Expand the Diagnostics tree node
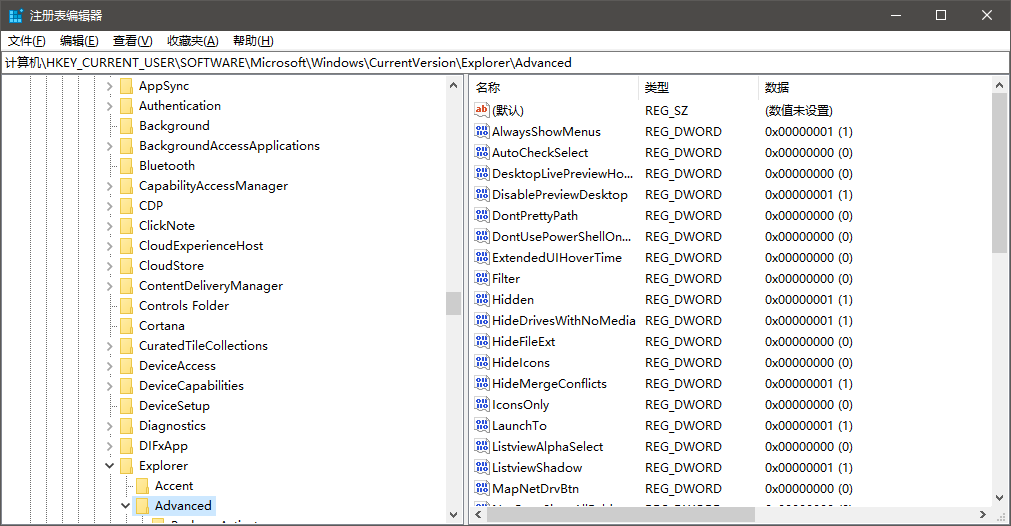This screenshot has width=1011, height=526. tap(109, 426)
